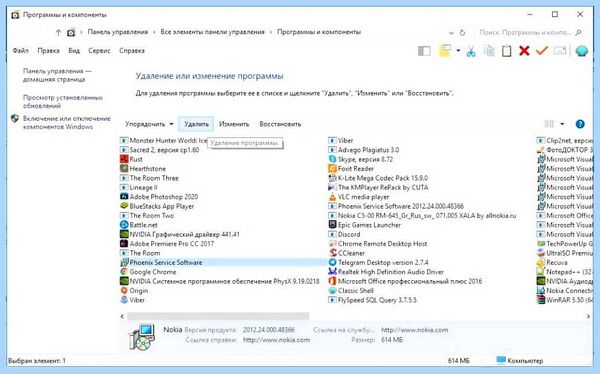600x374 pixels.
Task: Click Все элементы панели управления breadcrumb
Action: pyautogui.click(x=212, y=32)
